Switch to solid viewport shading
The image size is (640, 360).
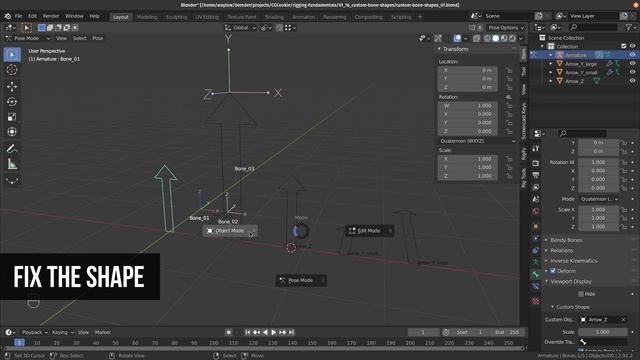[496, 38]
